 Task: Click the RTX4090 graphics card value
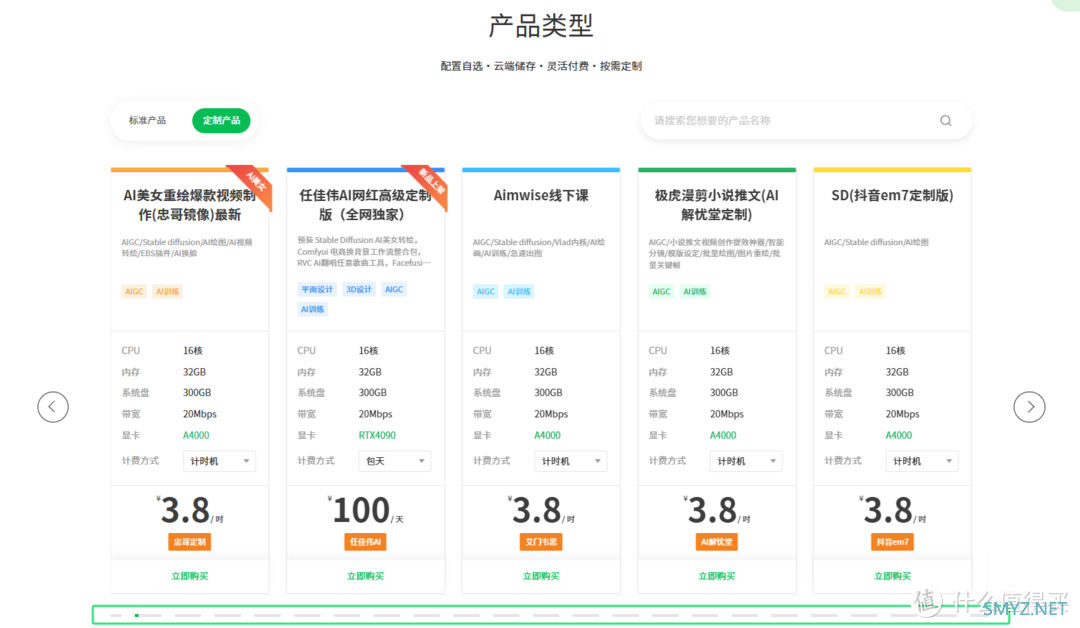pyautogui.click(x=377, y=435)
